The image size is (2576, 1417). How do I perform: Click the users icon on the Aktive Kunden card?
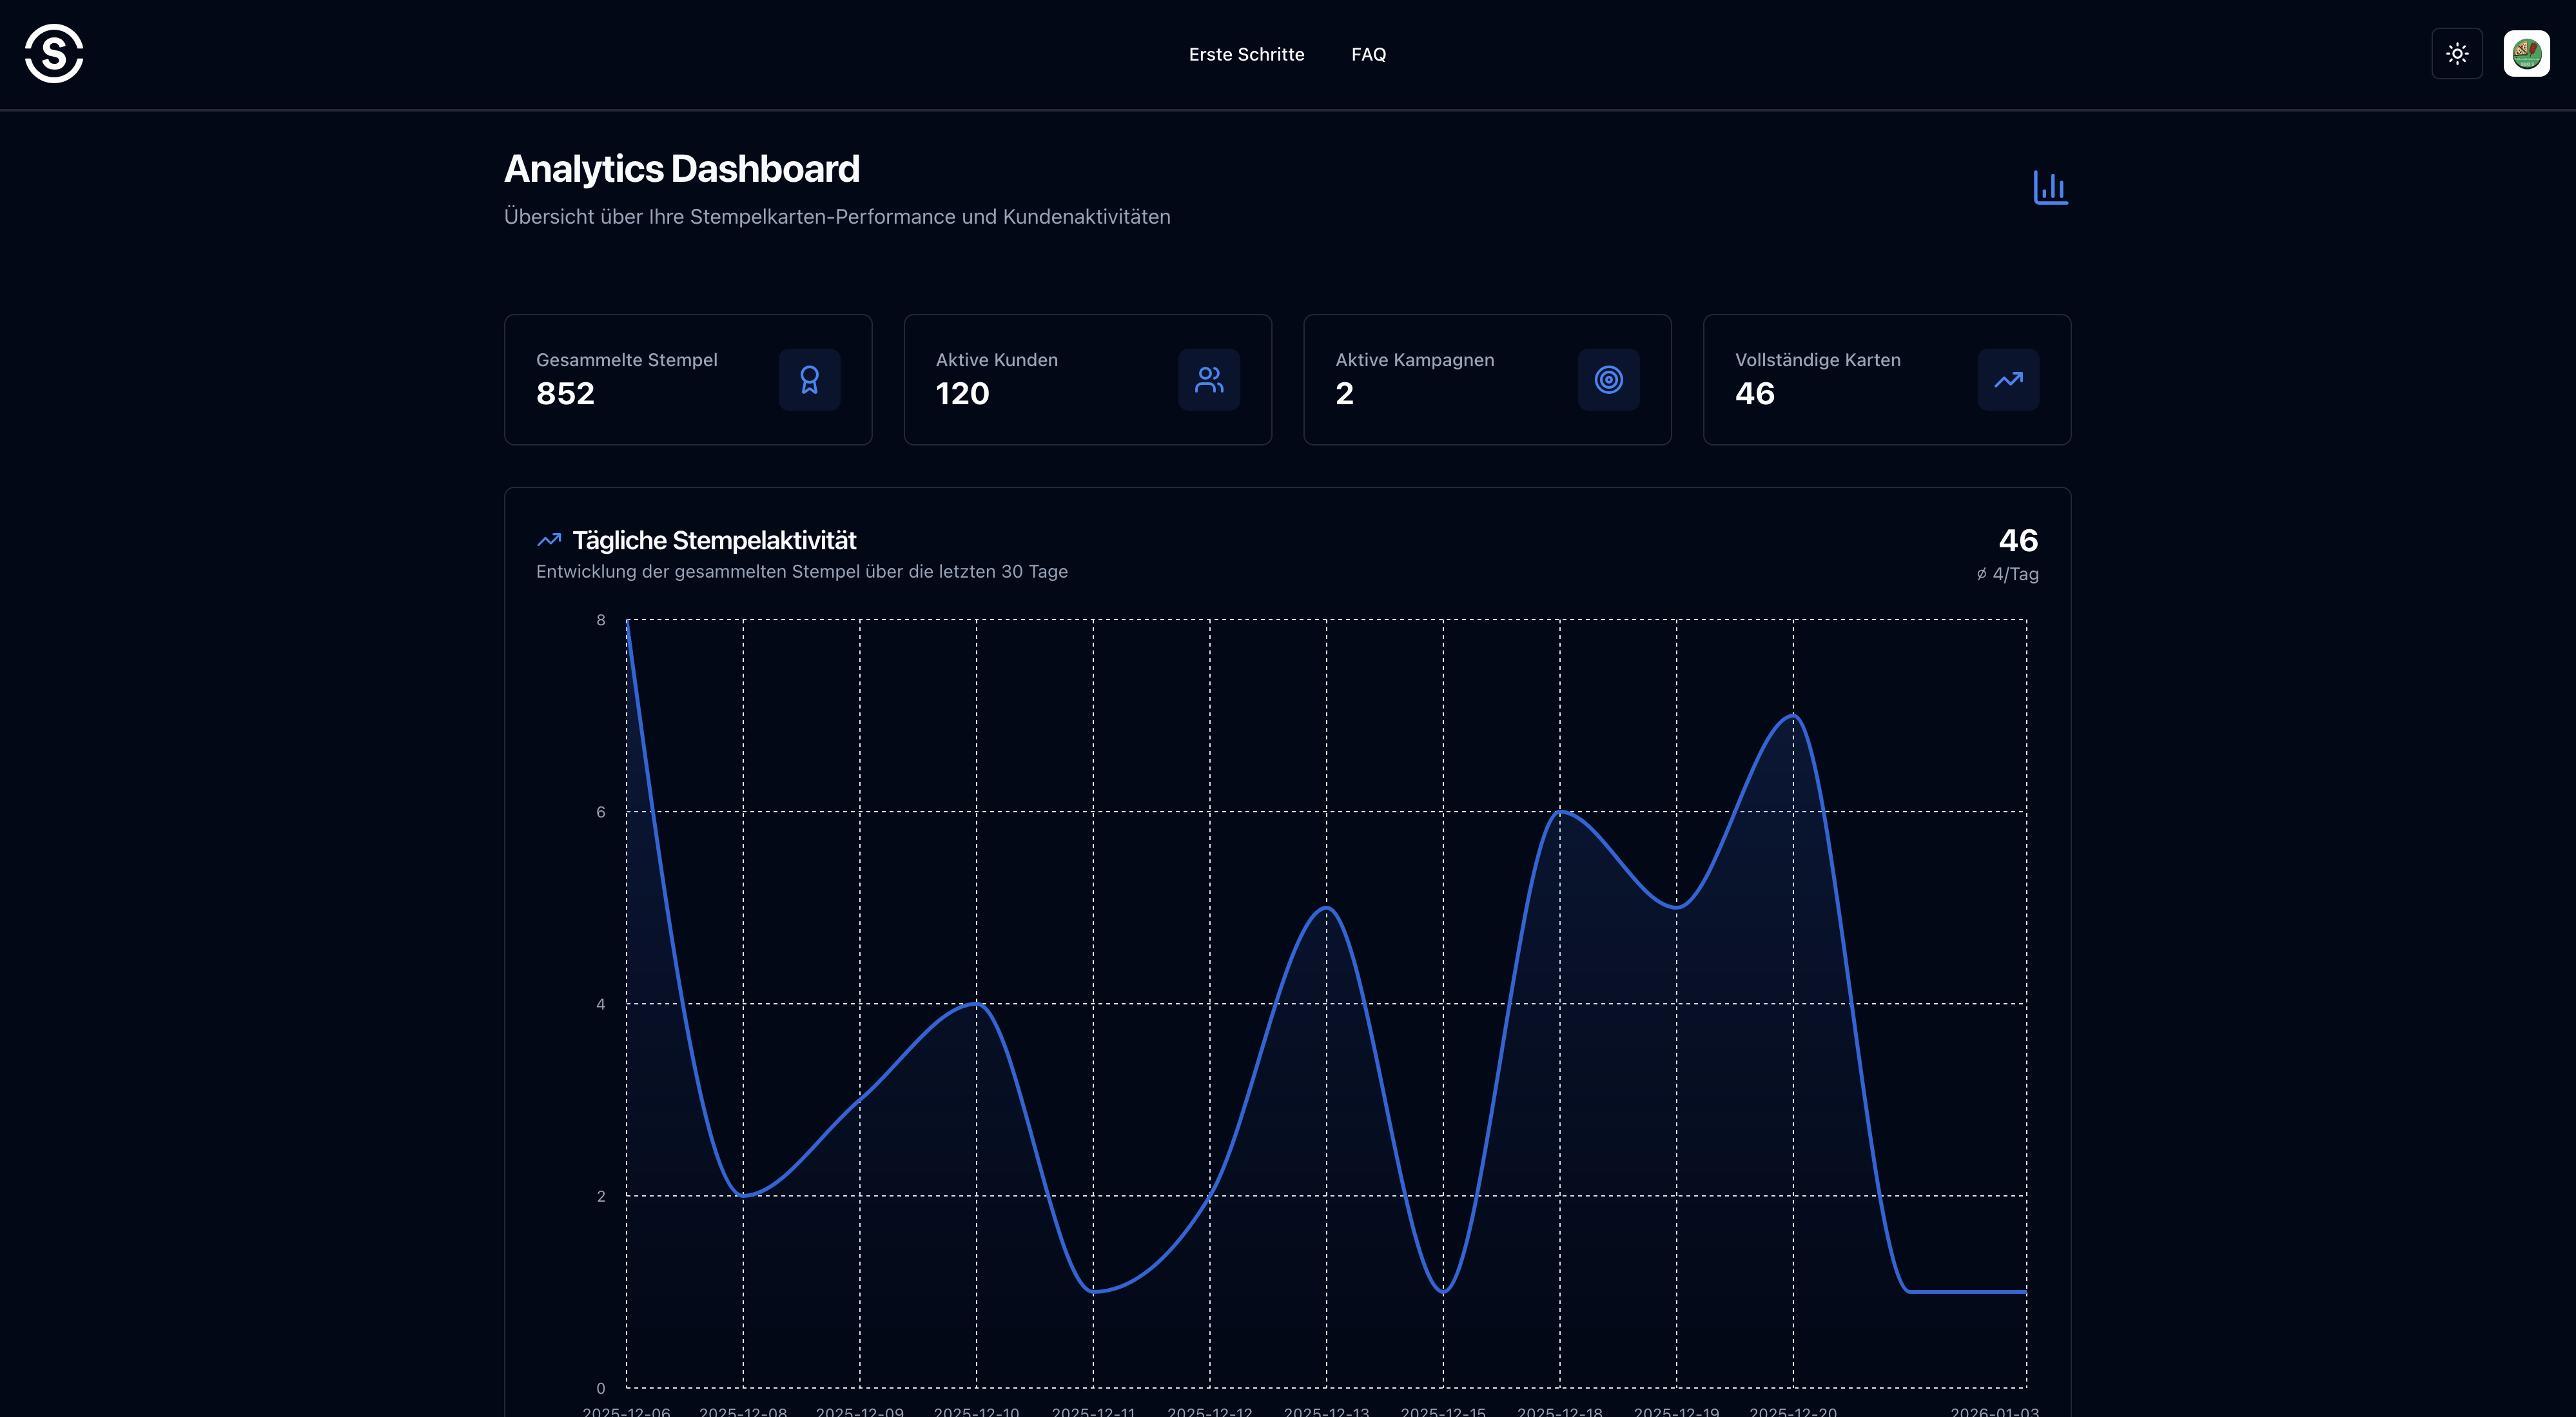click(x=1209, y=380)
